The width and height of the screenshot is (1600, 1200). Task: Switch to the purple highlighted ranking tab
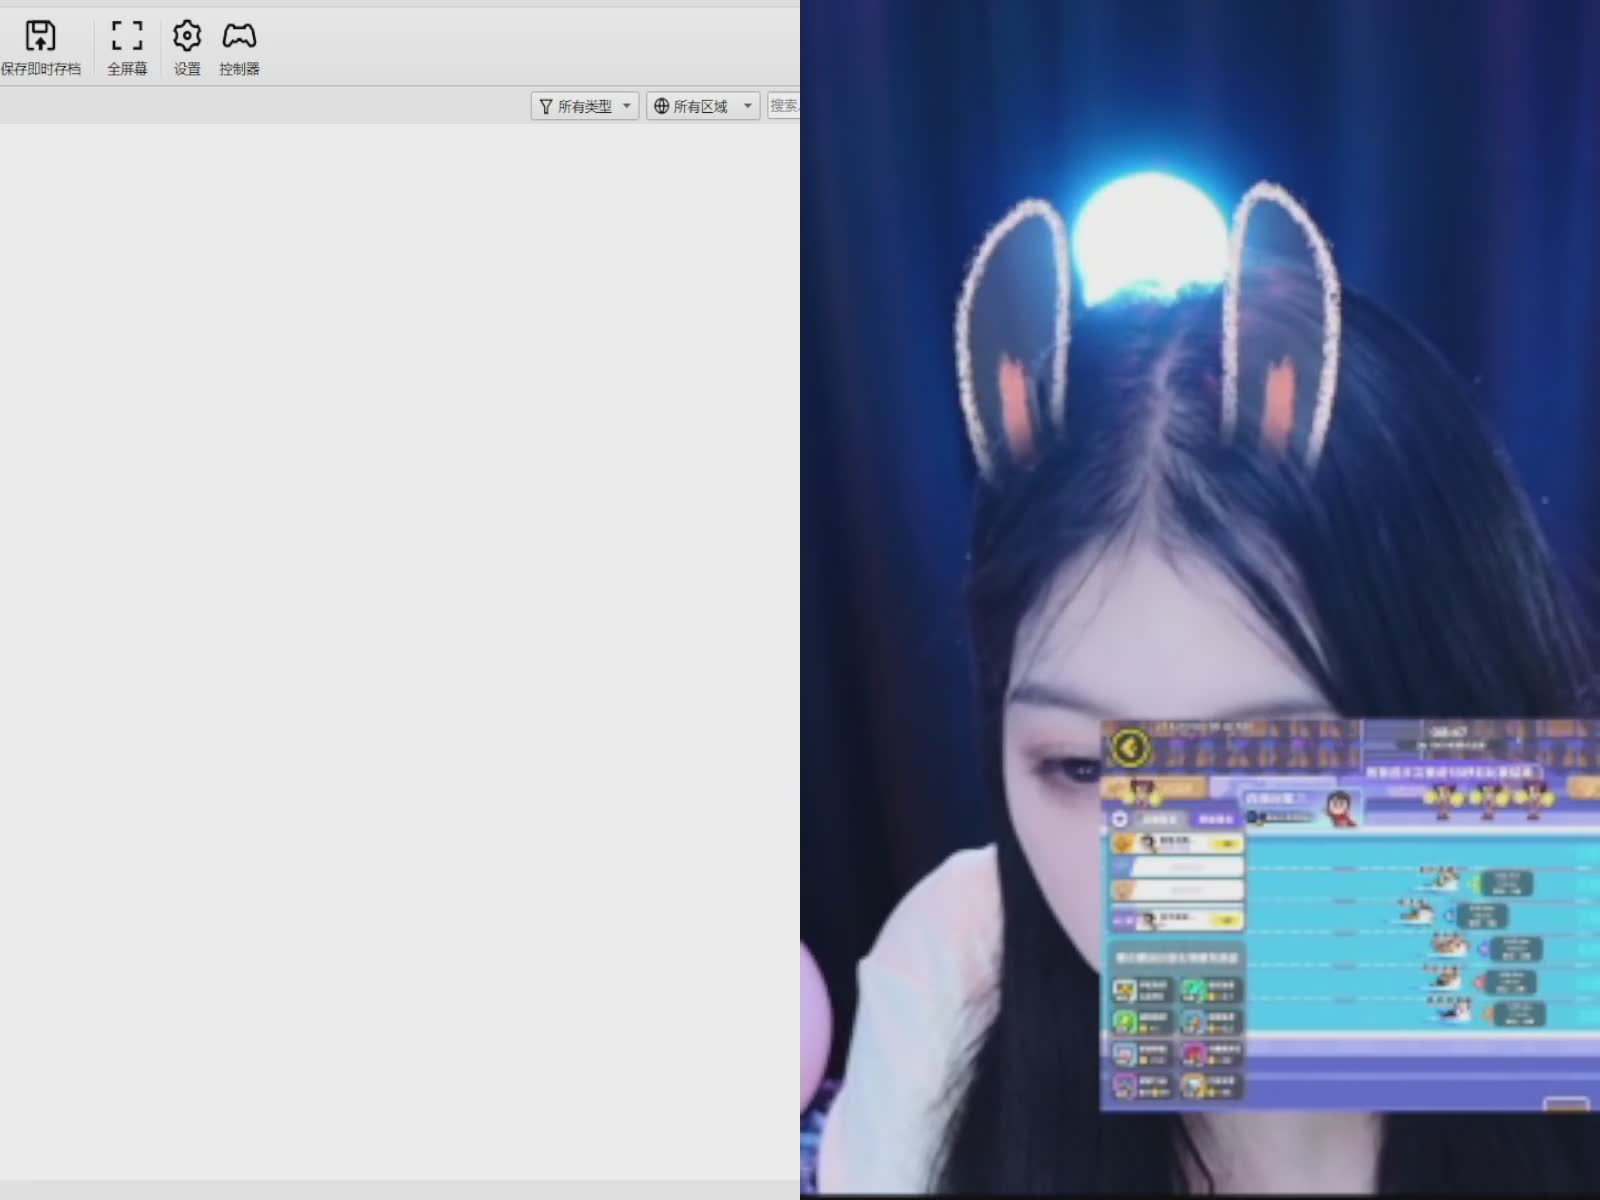pos(1215,819)
